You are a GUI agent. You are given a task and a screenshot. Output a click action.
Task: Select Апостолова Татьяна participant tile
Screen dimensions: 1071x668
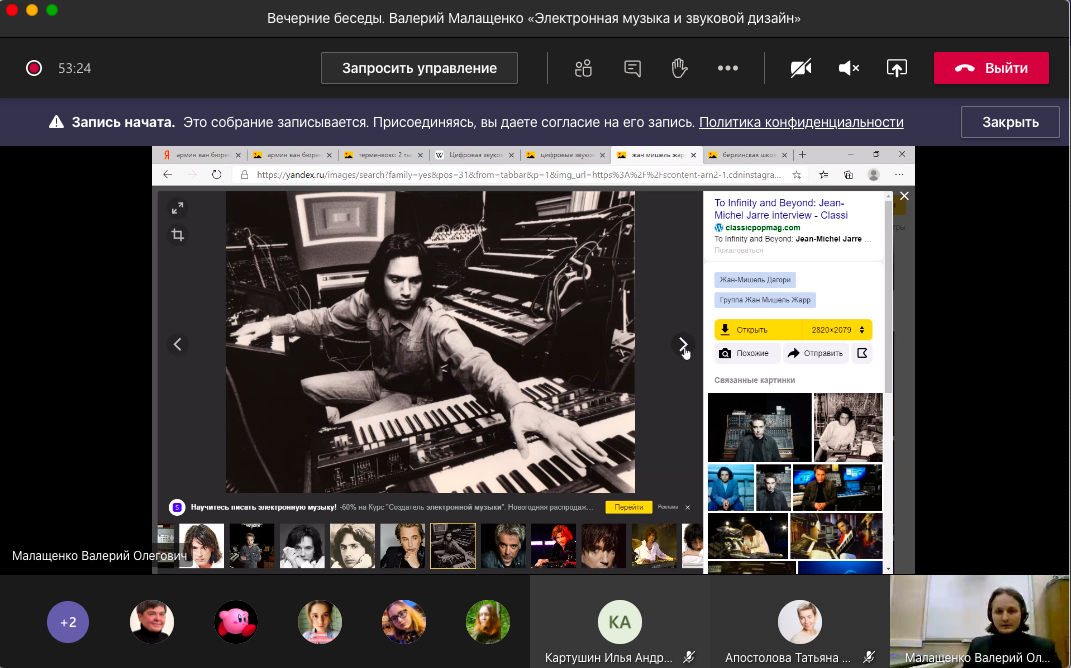[x=799, y=622]
